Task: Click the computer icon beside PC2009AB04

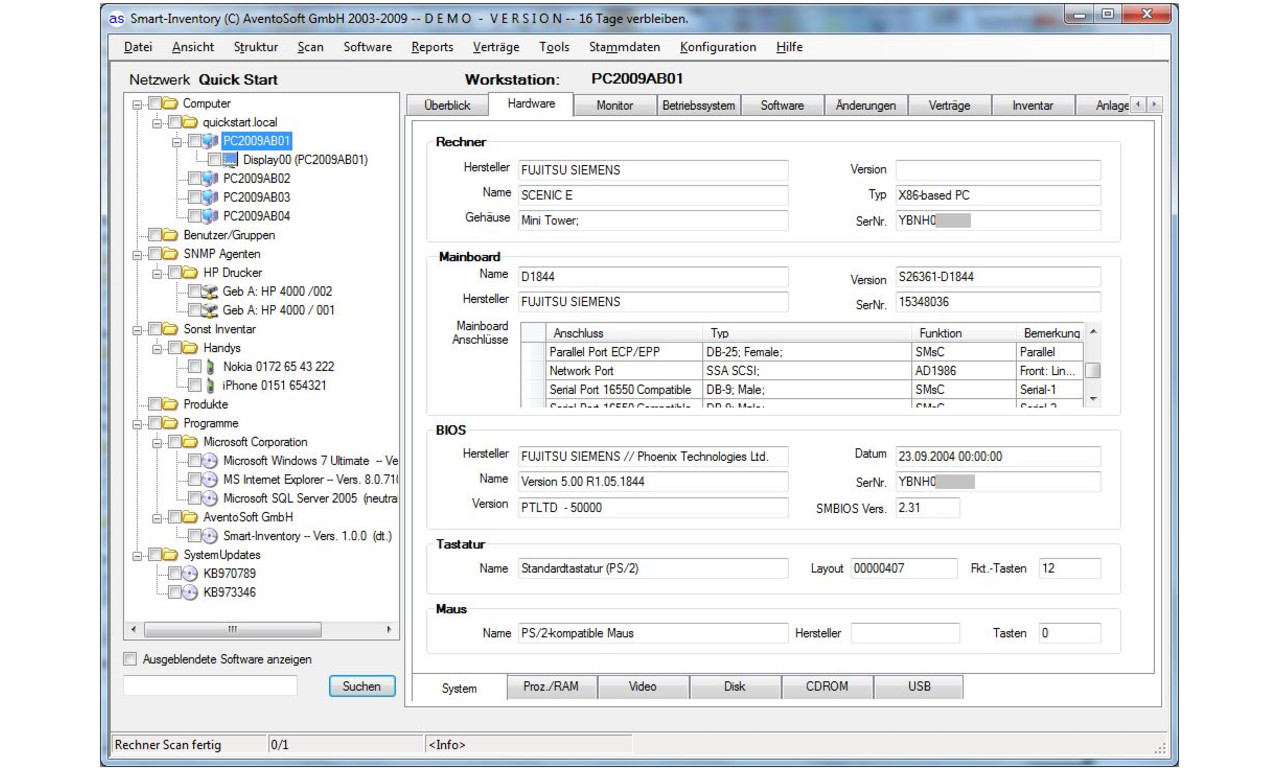Action: point(210,216)
